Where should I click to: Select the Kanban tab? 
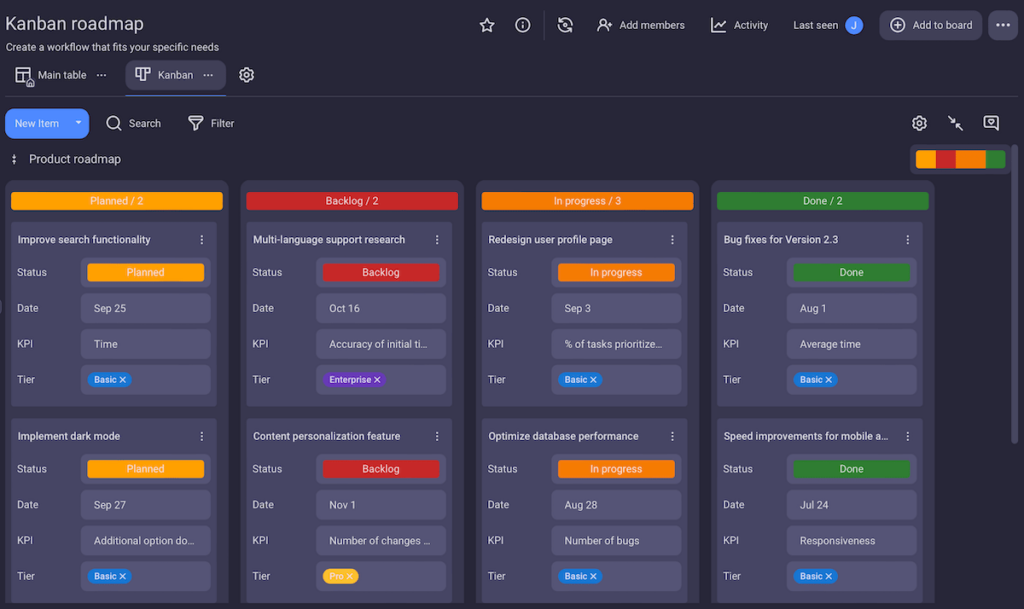(x=174, y=74)
